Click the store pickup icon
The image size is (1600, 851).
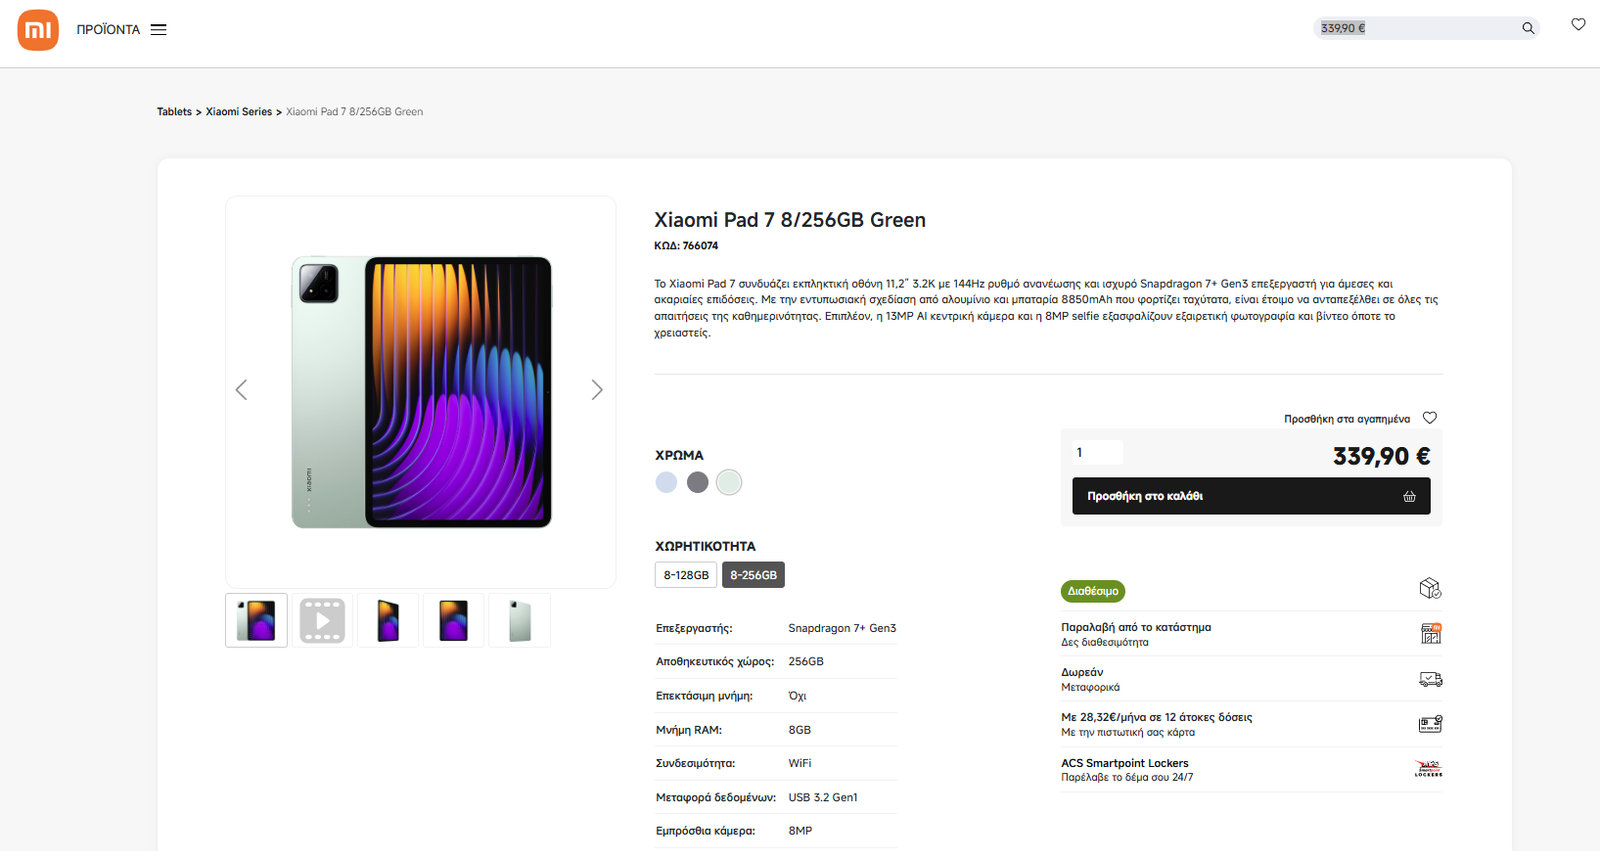tap(1431, 633)
